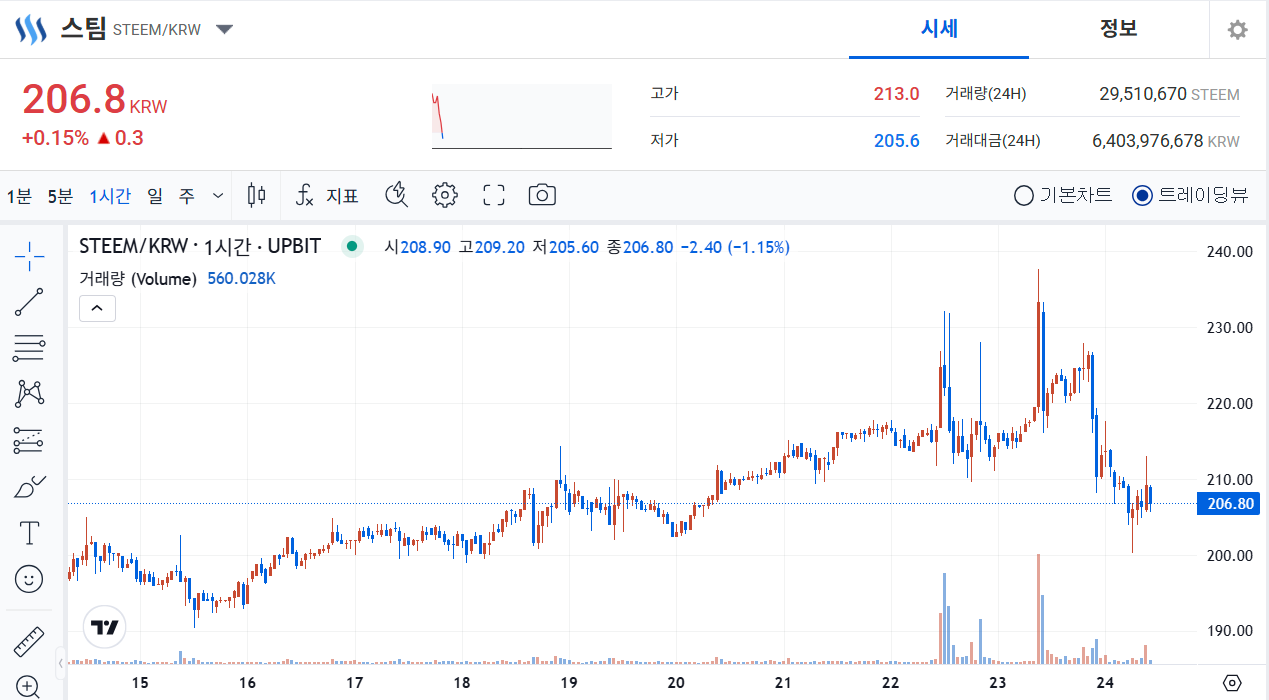
Task: Click the 6,403,976,678 KRW trade amount
Action: [1166, 141]
